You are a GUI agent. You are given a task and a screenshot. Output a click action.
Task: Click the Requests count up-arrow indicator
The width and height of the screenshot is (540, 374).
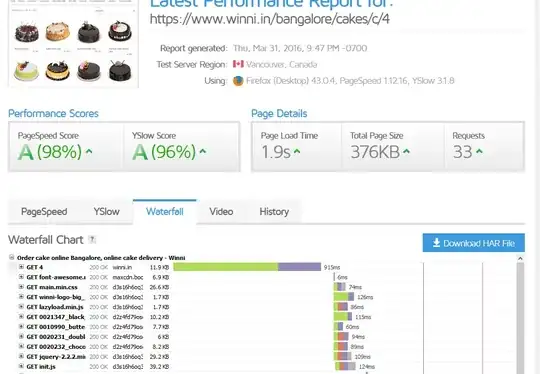pos(479,151)
